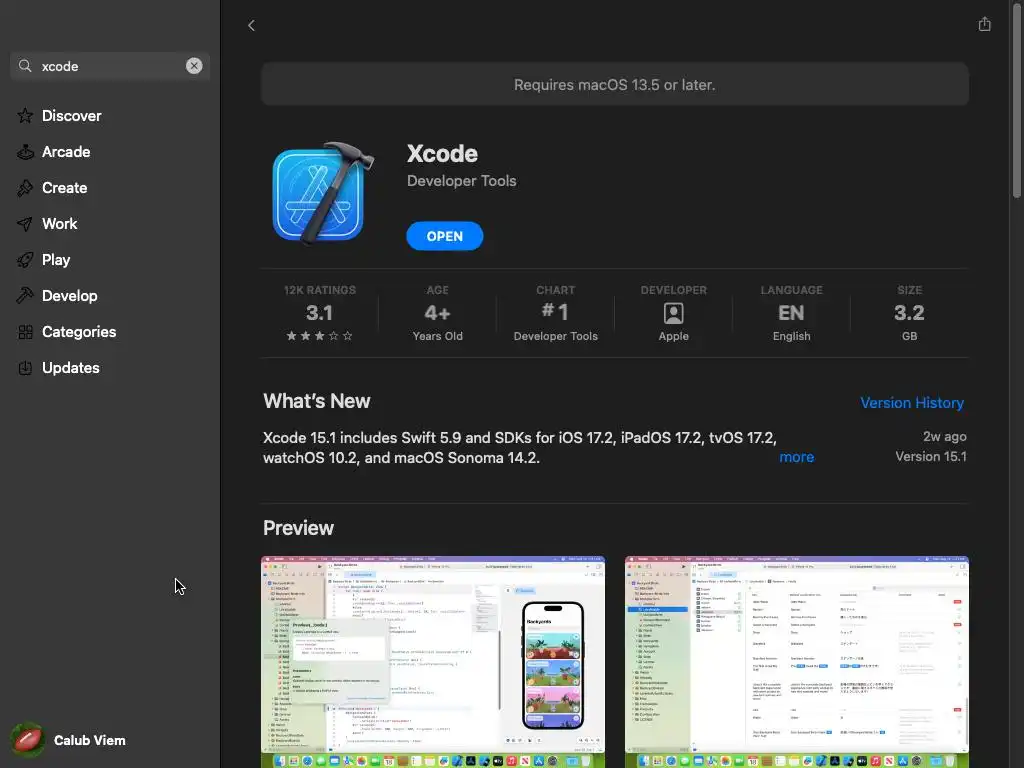
Task: Open the first Xcode preview screenshot
Action: click(433, 662)
